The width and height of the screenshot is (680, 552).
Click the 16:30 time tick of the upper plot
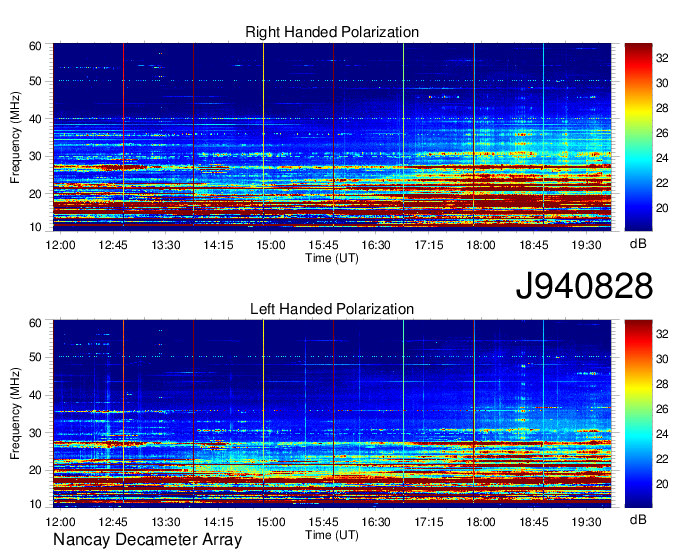pos(376,245)
